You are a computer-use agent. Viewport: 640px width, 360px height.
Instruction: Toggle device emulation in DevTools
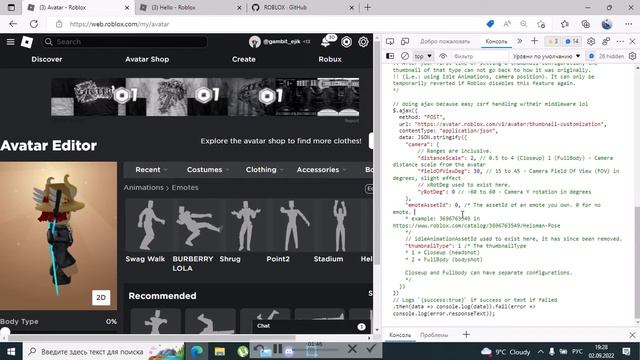coord(405,41)
